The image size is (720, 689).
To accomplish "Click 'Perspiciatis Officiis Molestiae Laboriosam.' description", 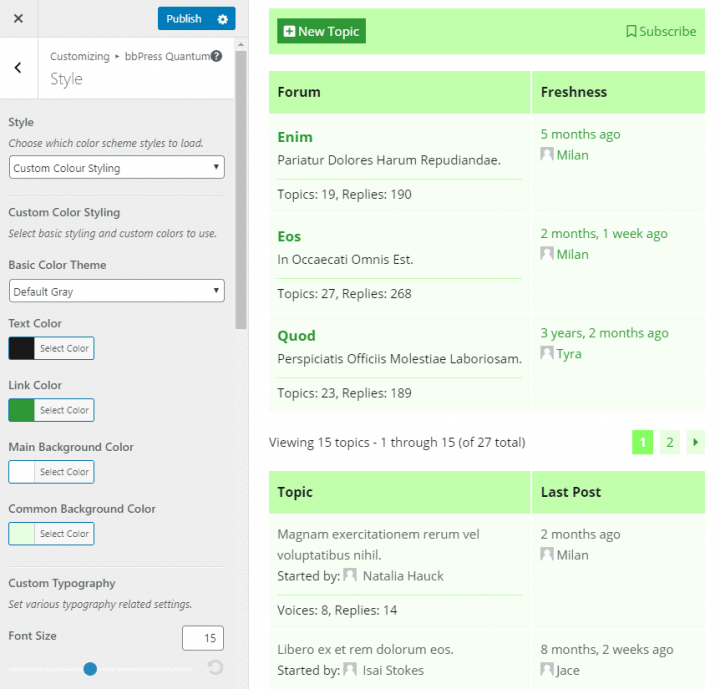I will coord(399,359).
